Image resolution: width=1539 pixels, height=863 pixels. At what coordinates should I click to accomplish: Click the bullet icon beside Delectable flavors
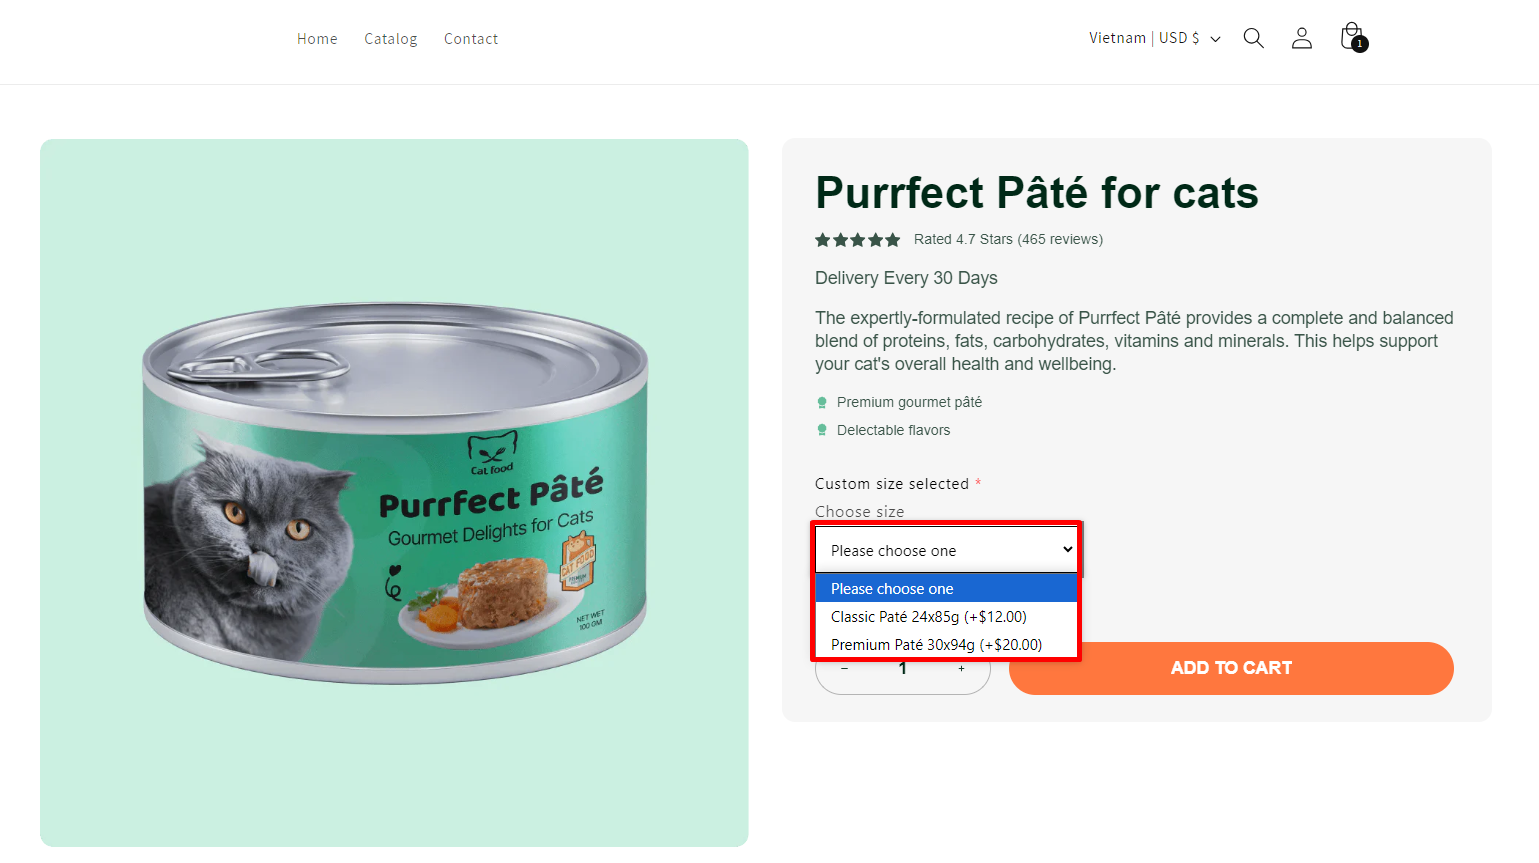click(821, 429)
